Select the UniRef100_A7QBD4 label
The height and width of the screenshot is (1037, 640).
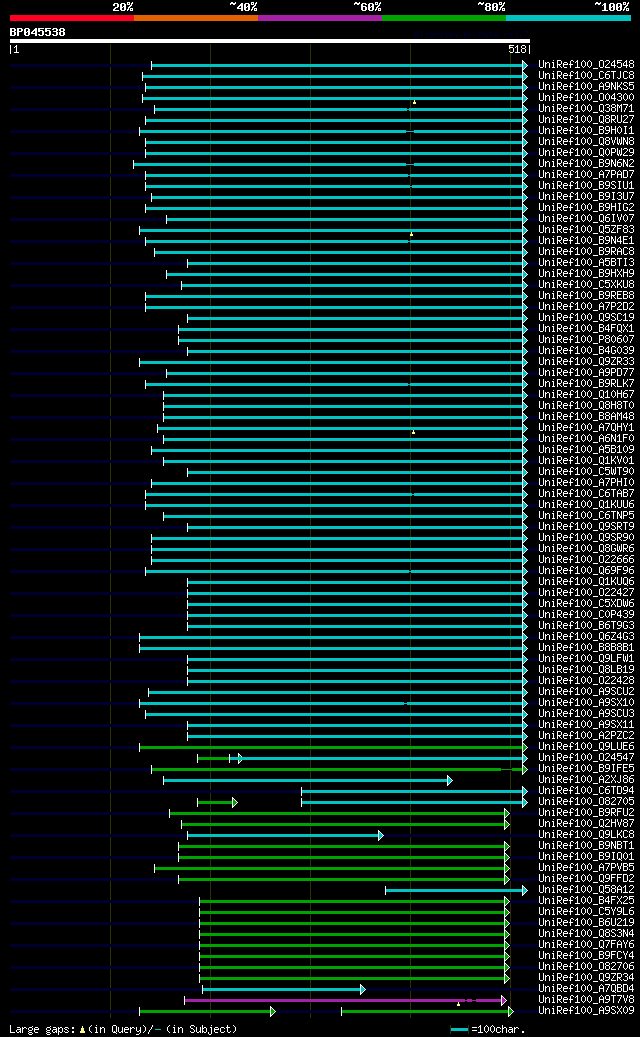click(x=586, y=989)
